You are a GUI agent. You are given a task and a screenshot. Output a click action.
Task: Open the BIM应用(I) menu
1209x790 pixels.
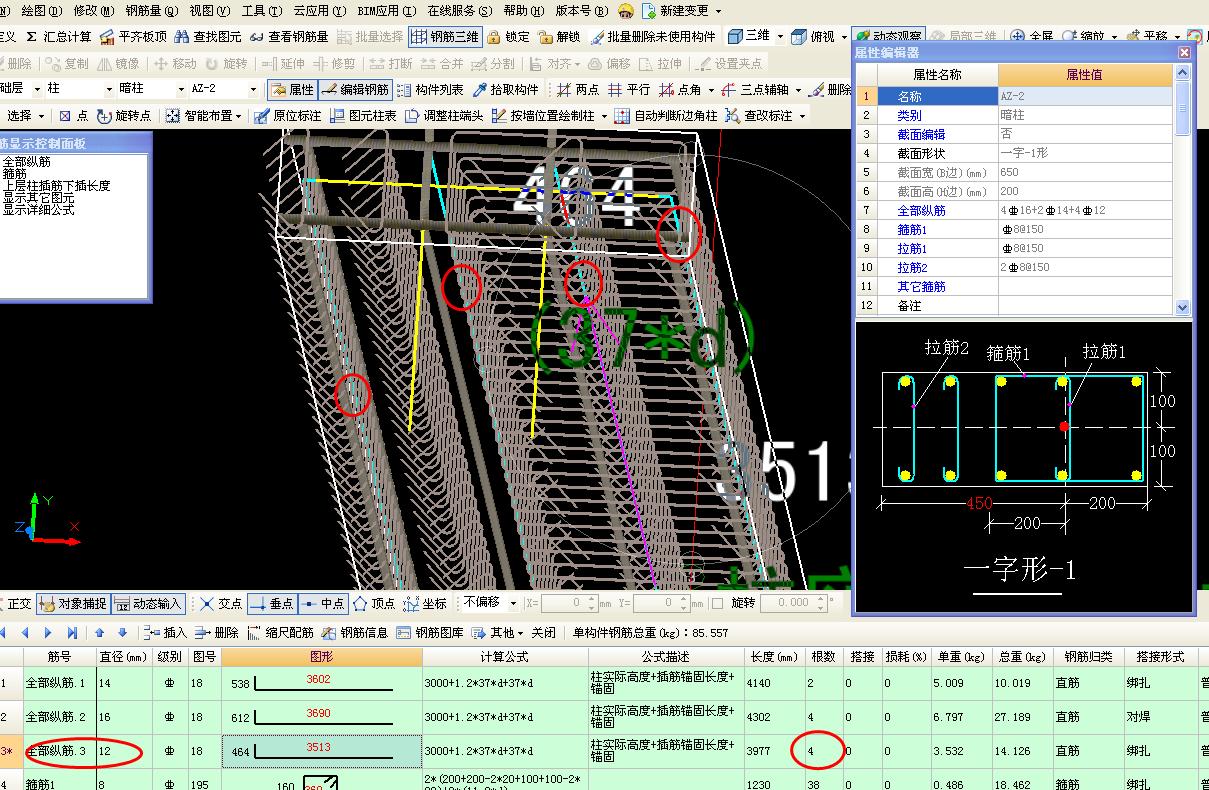(x=386, y=11)
